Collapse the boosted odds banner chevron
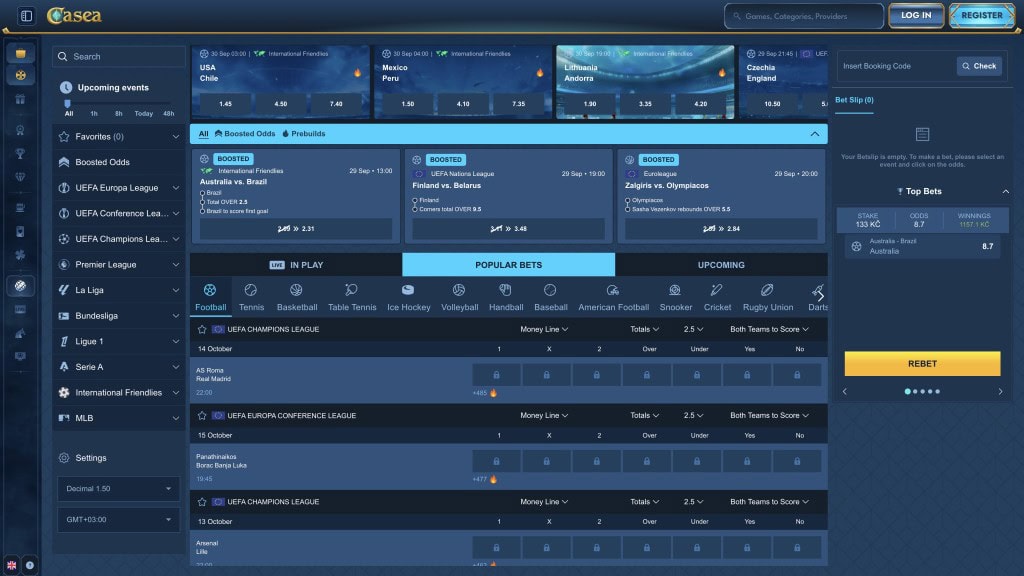This screenshot has width=1024, height=576. click(x=814, y=134)
